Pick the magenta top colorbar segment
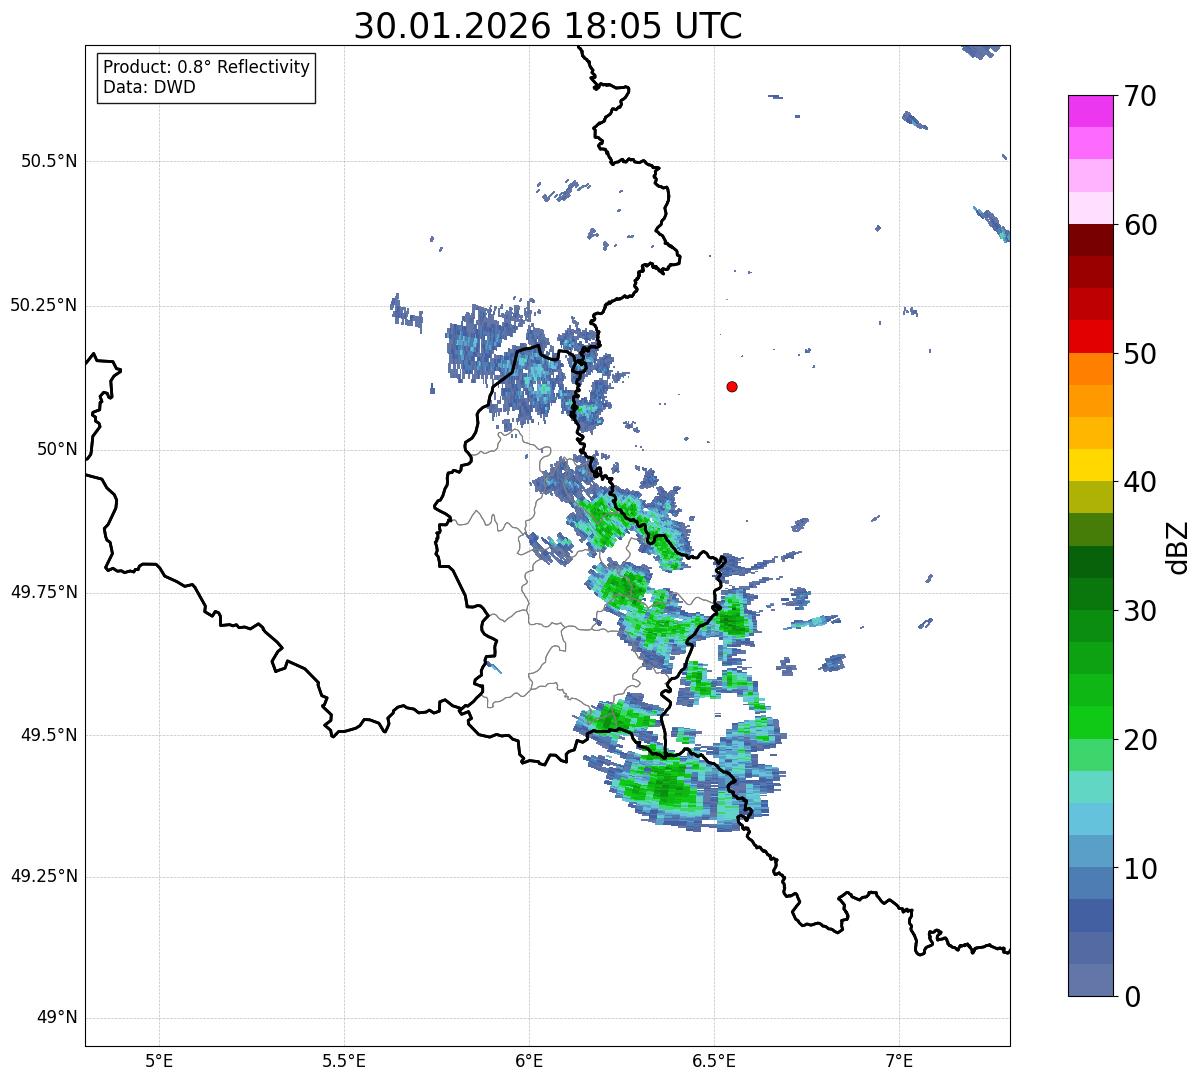Image resolution: width=1202 pixels, height=1081 pixels. (x=1090, y=111)
